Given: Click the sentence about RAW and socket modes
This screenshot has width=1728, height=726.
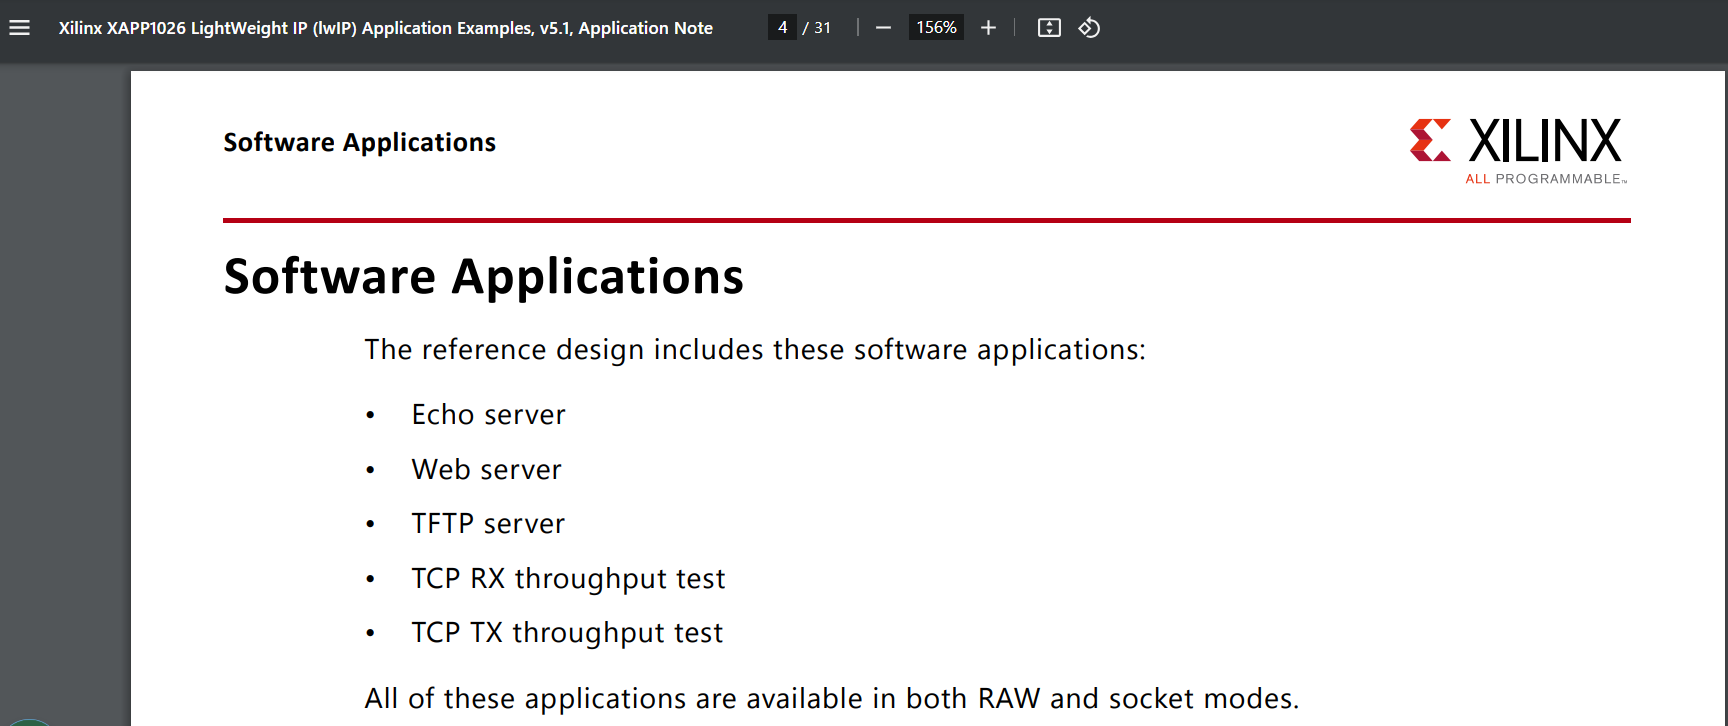Looking at the screenshot, I should 832,698.
